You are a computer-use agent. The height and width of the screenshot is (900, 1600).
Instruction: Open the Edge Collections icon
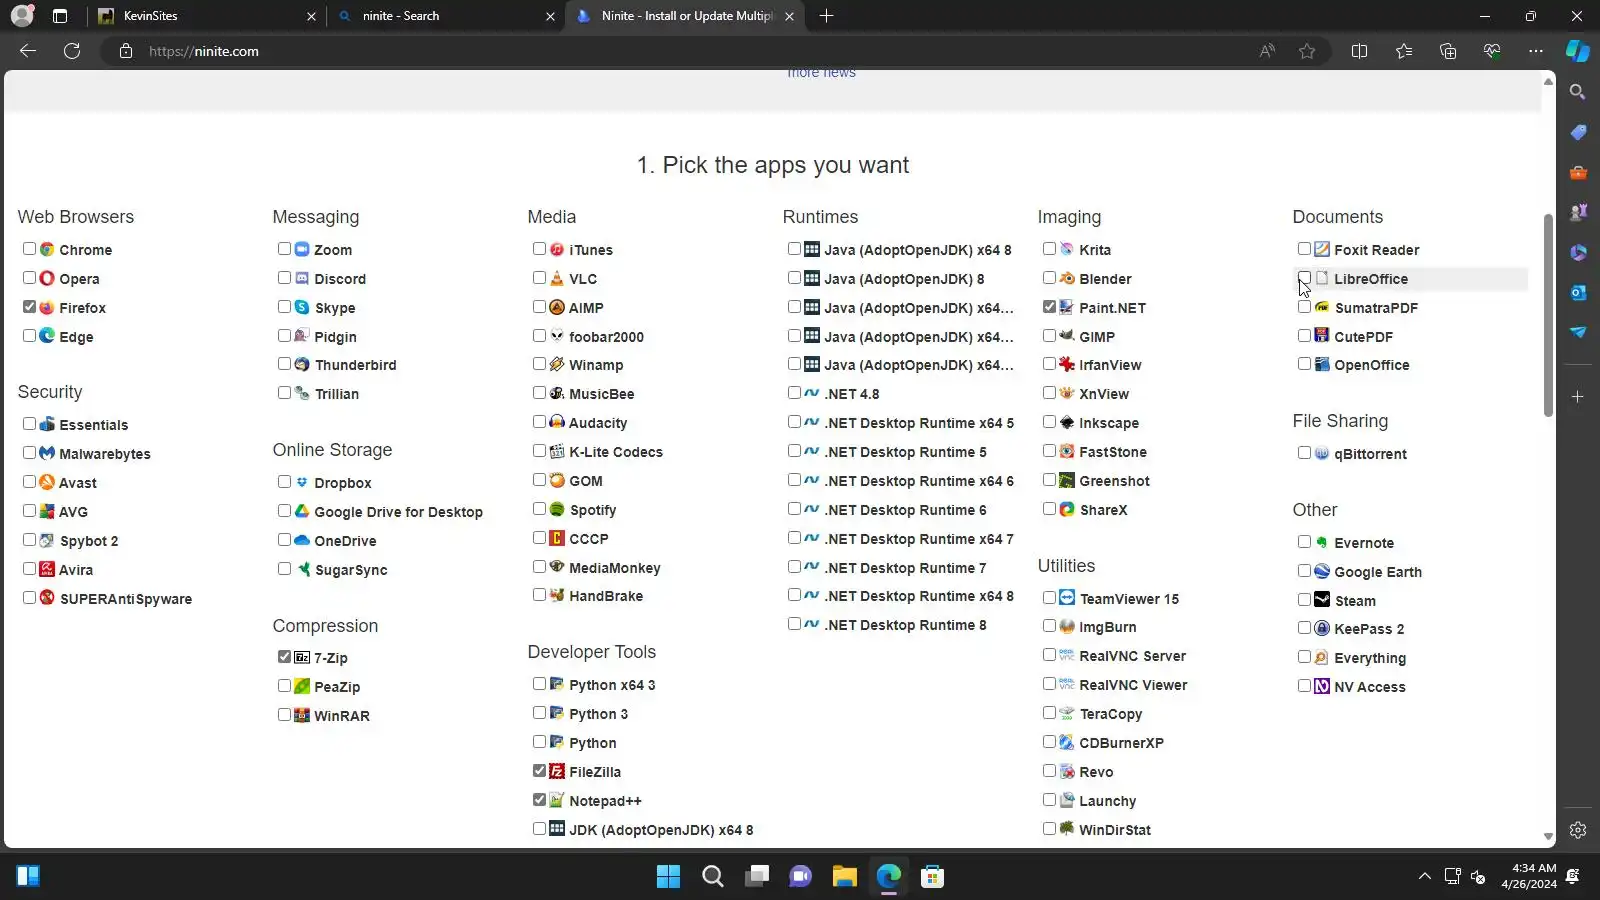[1448, 51]
